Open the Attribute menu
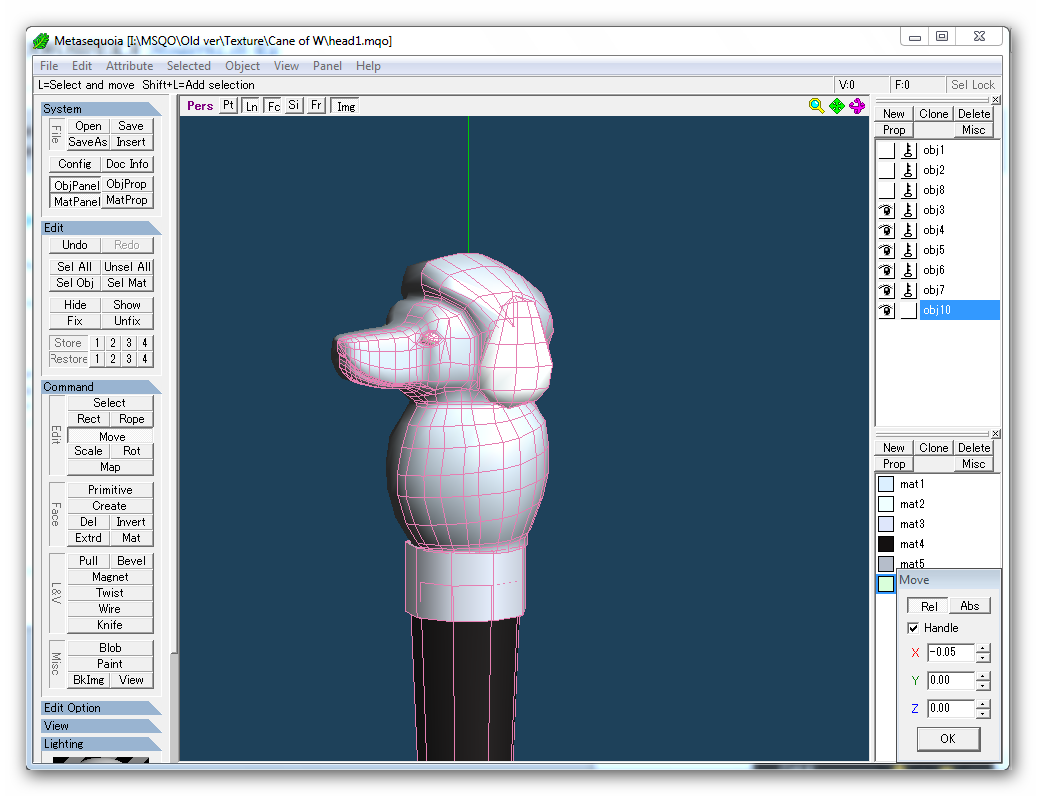The height and width of the screenshot is (796, 1038). tap(129, 66)
